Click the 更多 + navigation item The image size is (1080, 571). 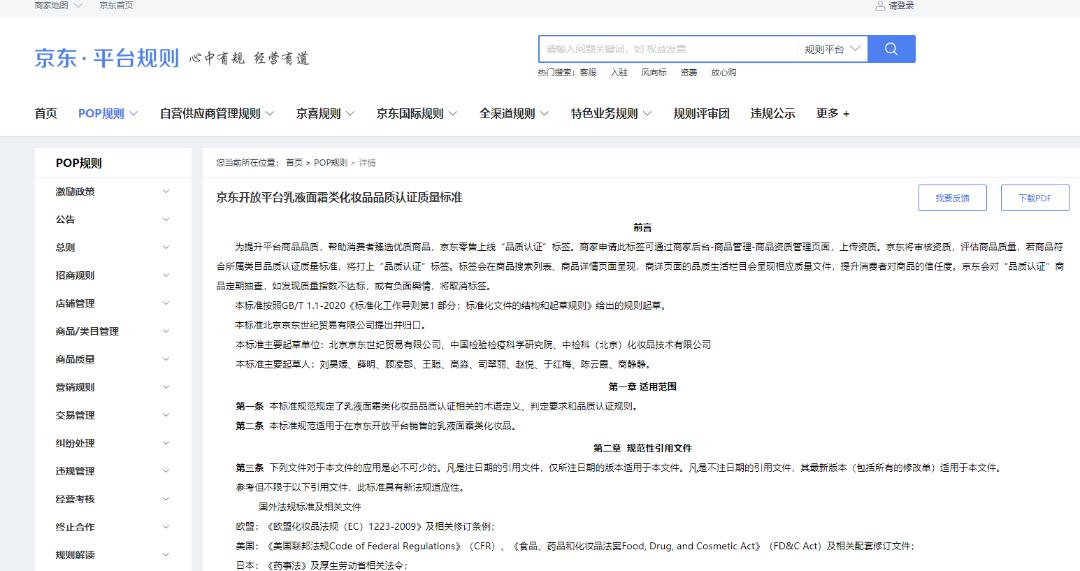(x=832, y=114)
